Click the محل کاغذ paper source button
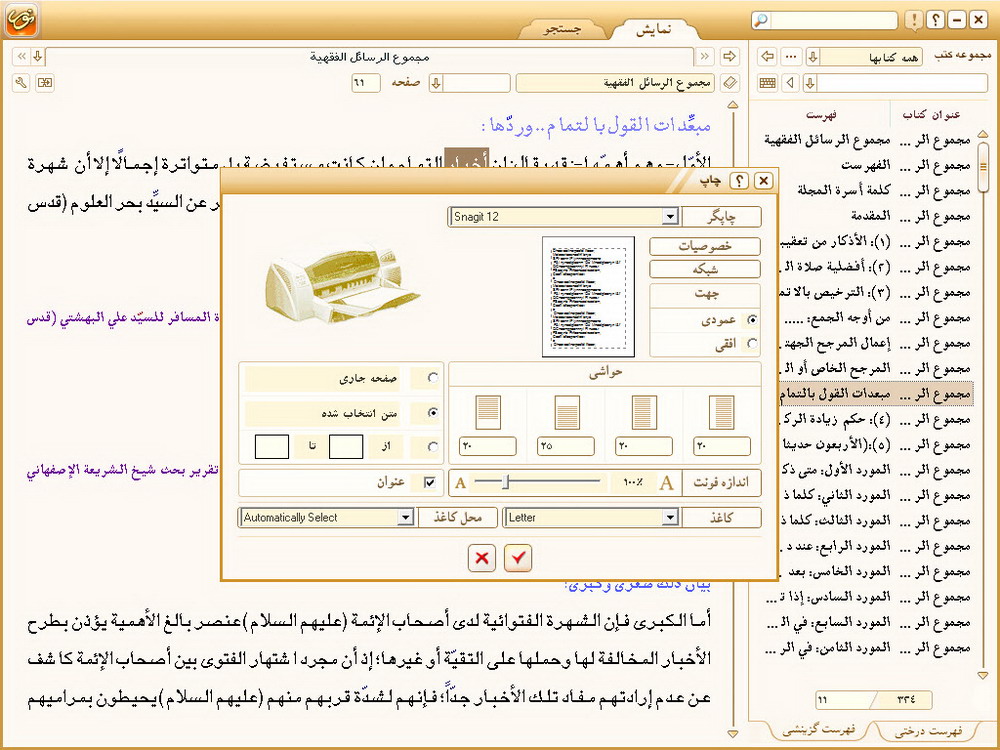Screen dimensions: 1000x750 coord(457,517)
